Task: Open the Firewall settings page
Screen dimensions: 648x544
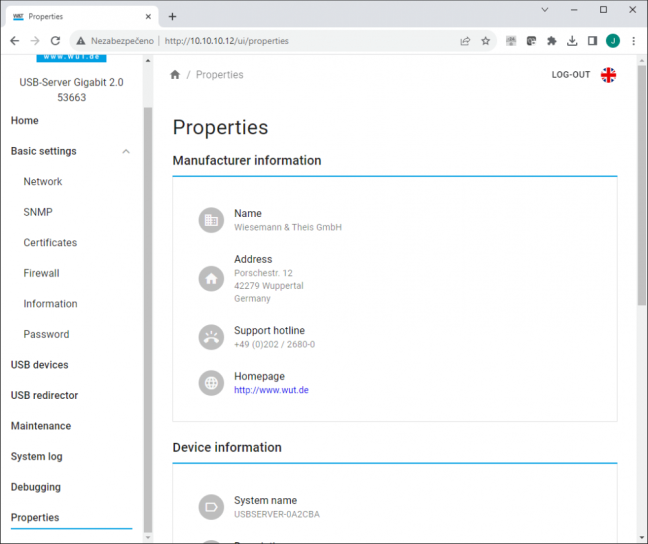Action: 41,273
